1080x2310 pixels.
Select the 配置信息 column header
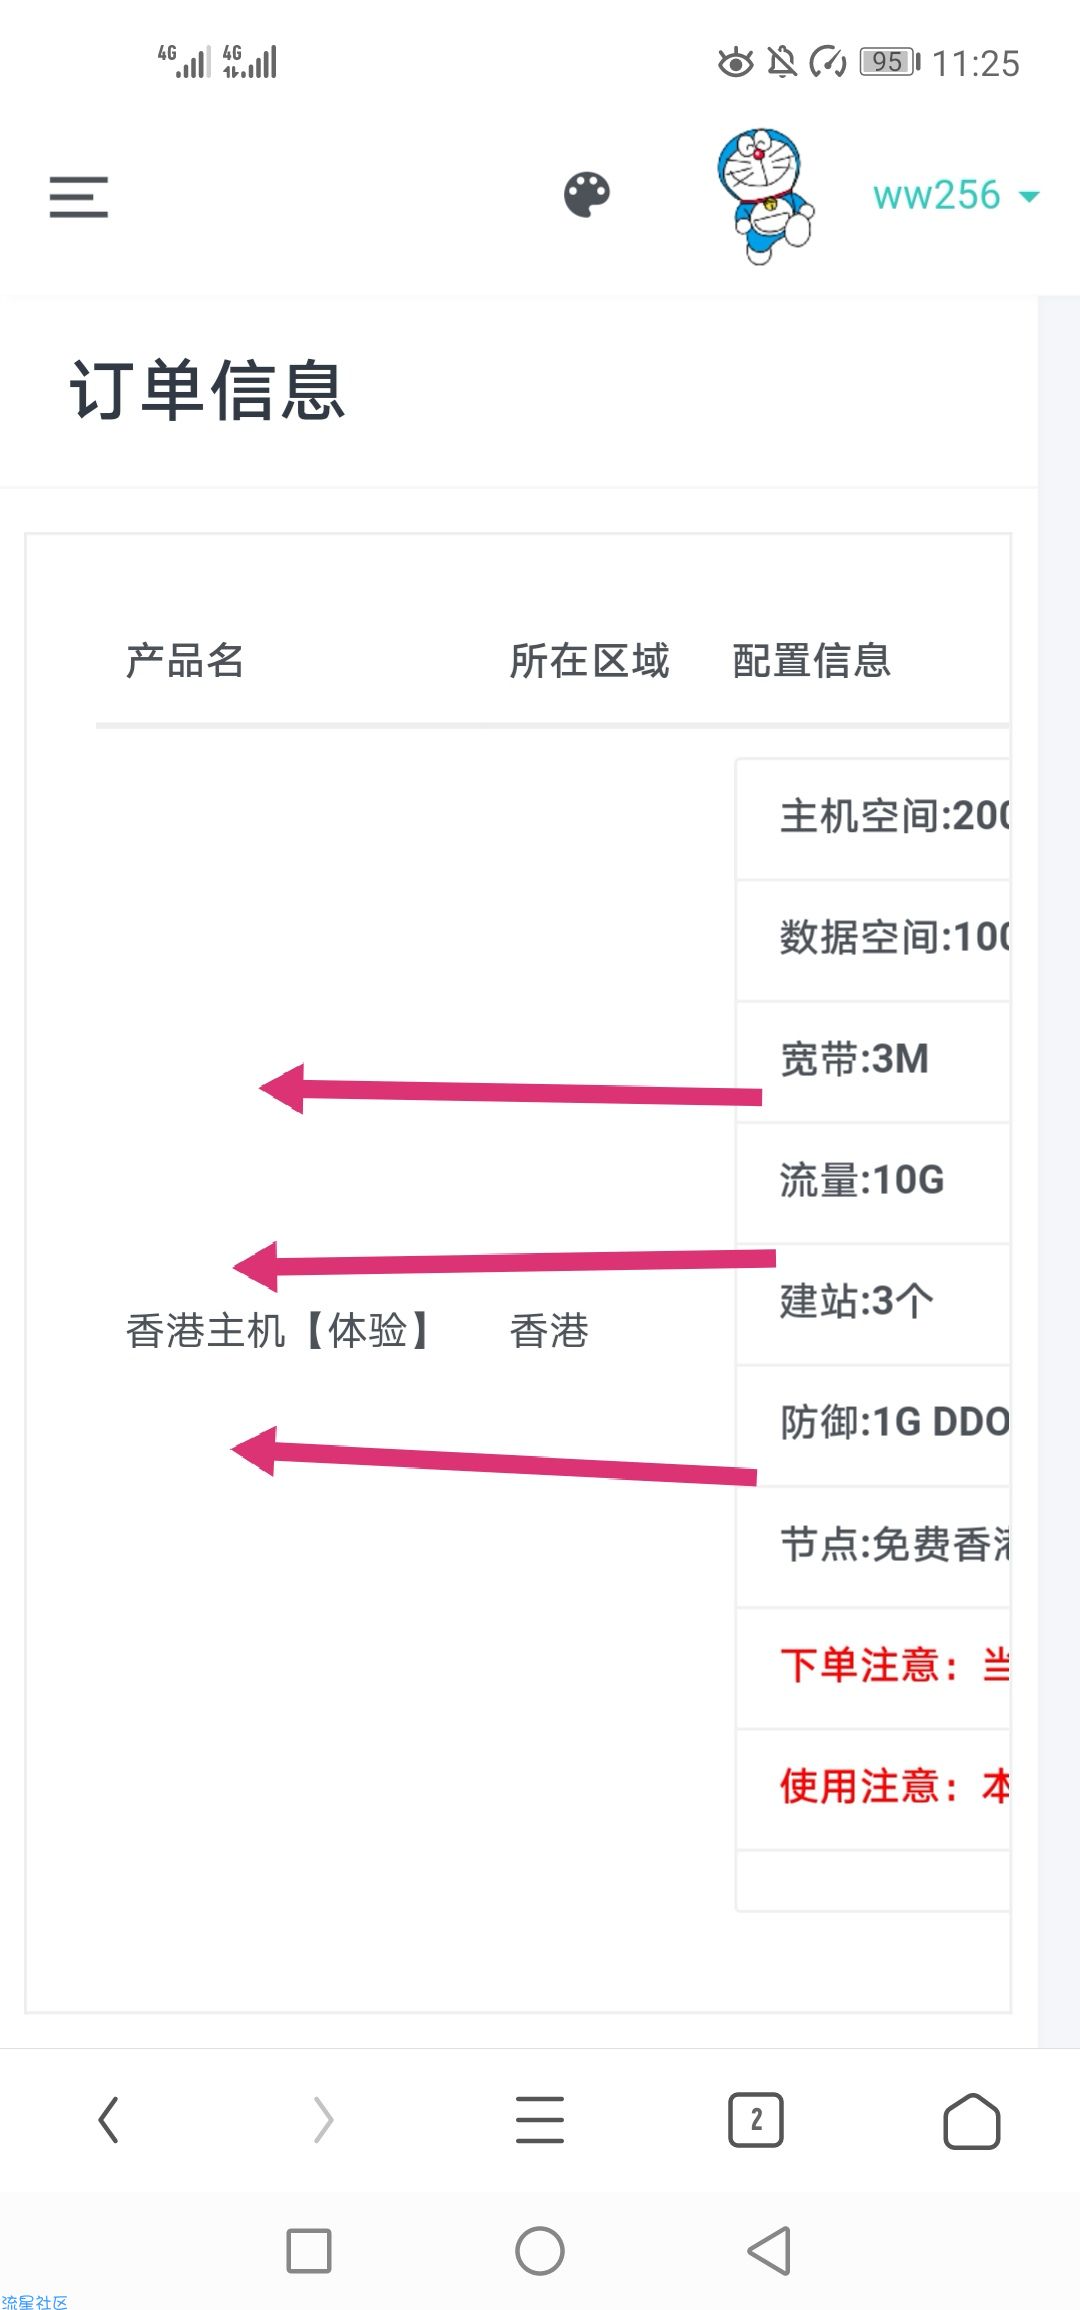pyautogui.click(x=812, y=660)
